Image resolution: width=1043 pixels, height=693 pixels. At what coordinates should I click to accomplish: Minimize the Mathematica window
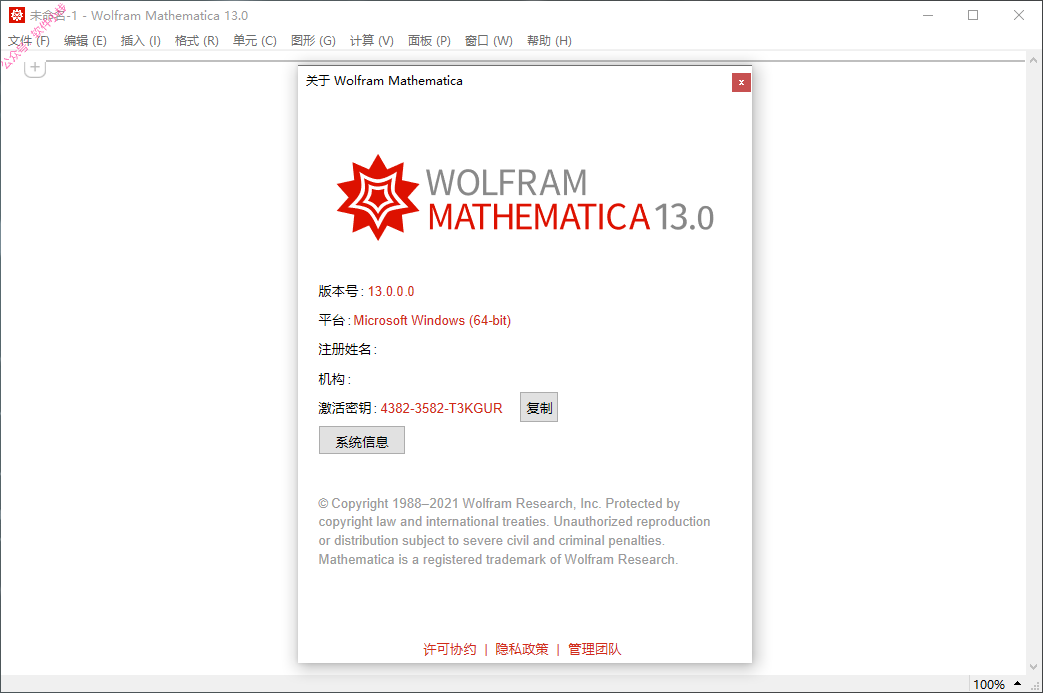(928, 15)
